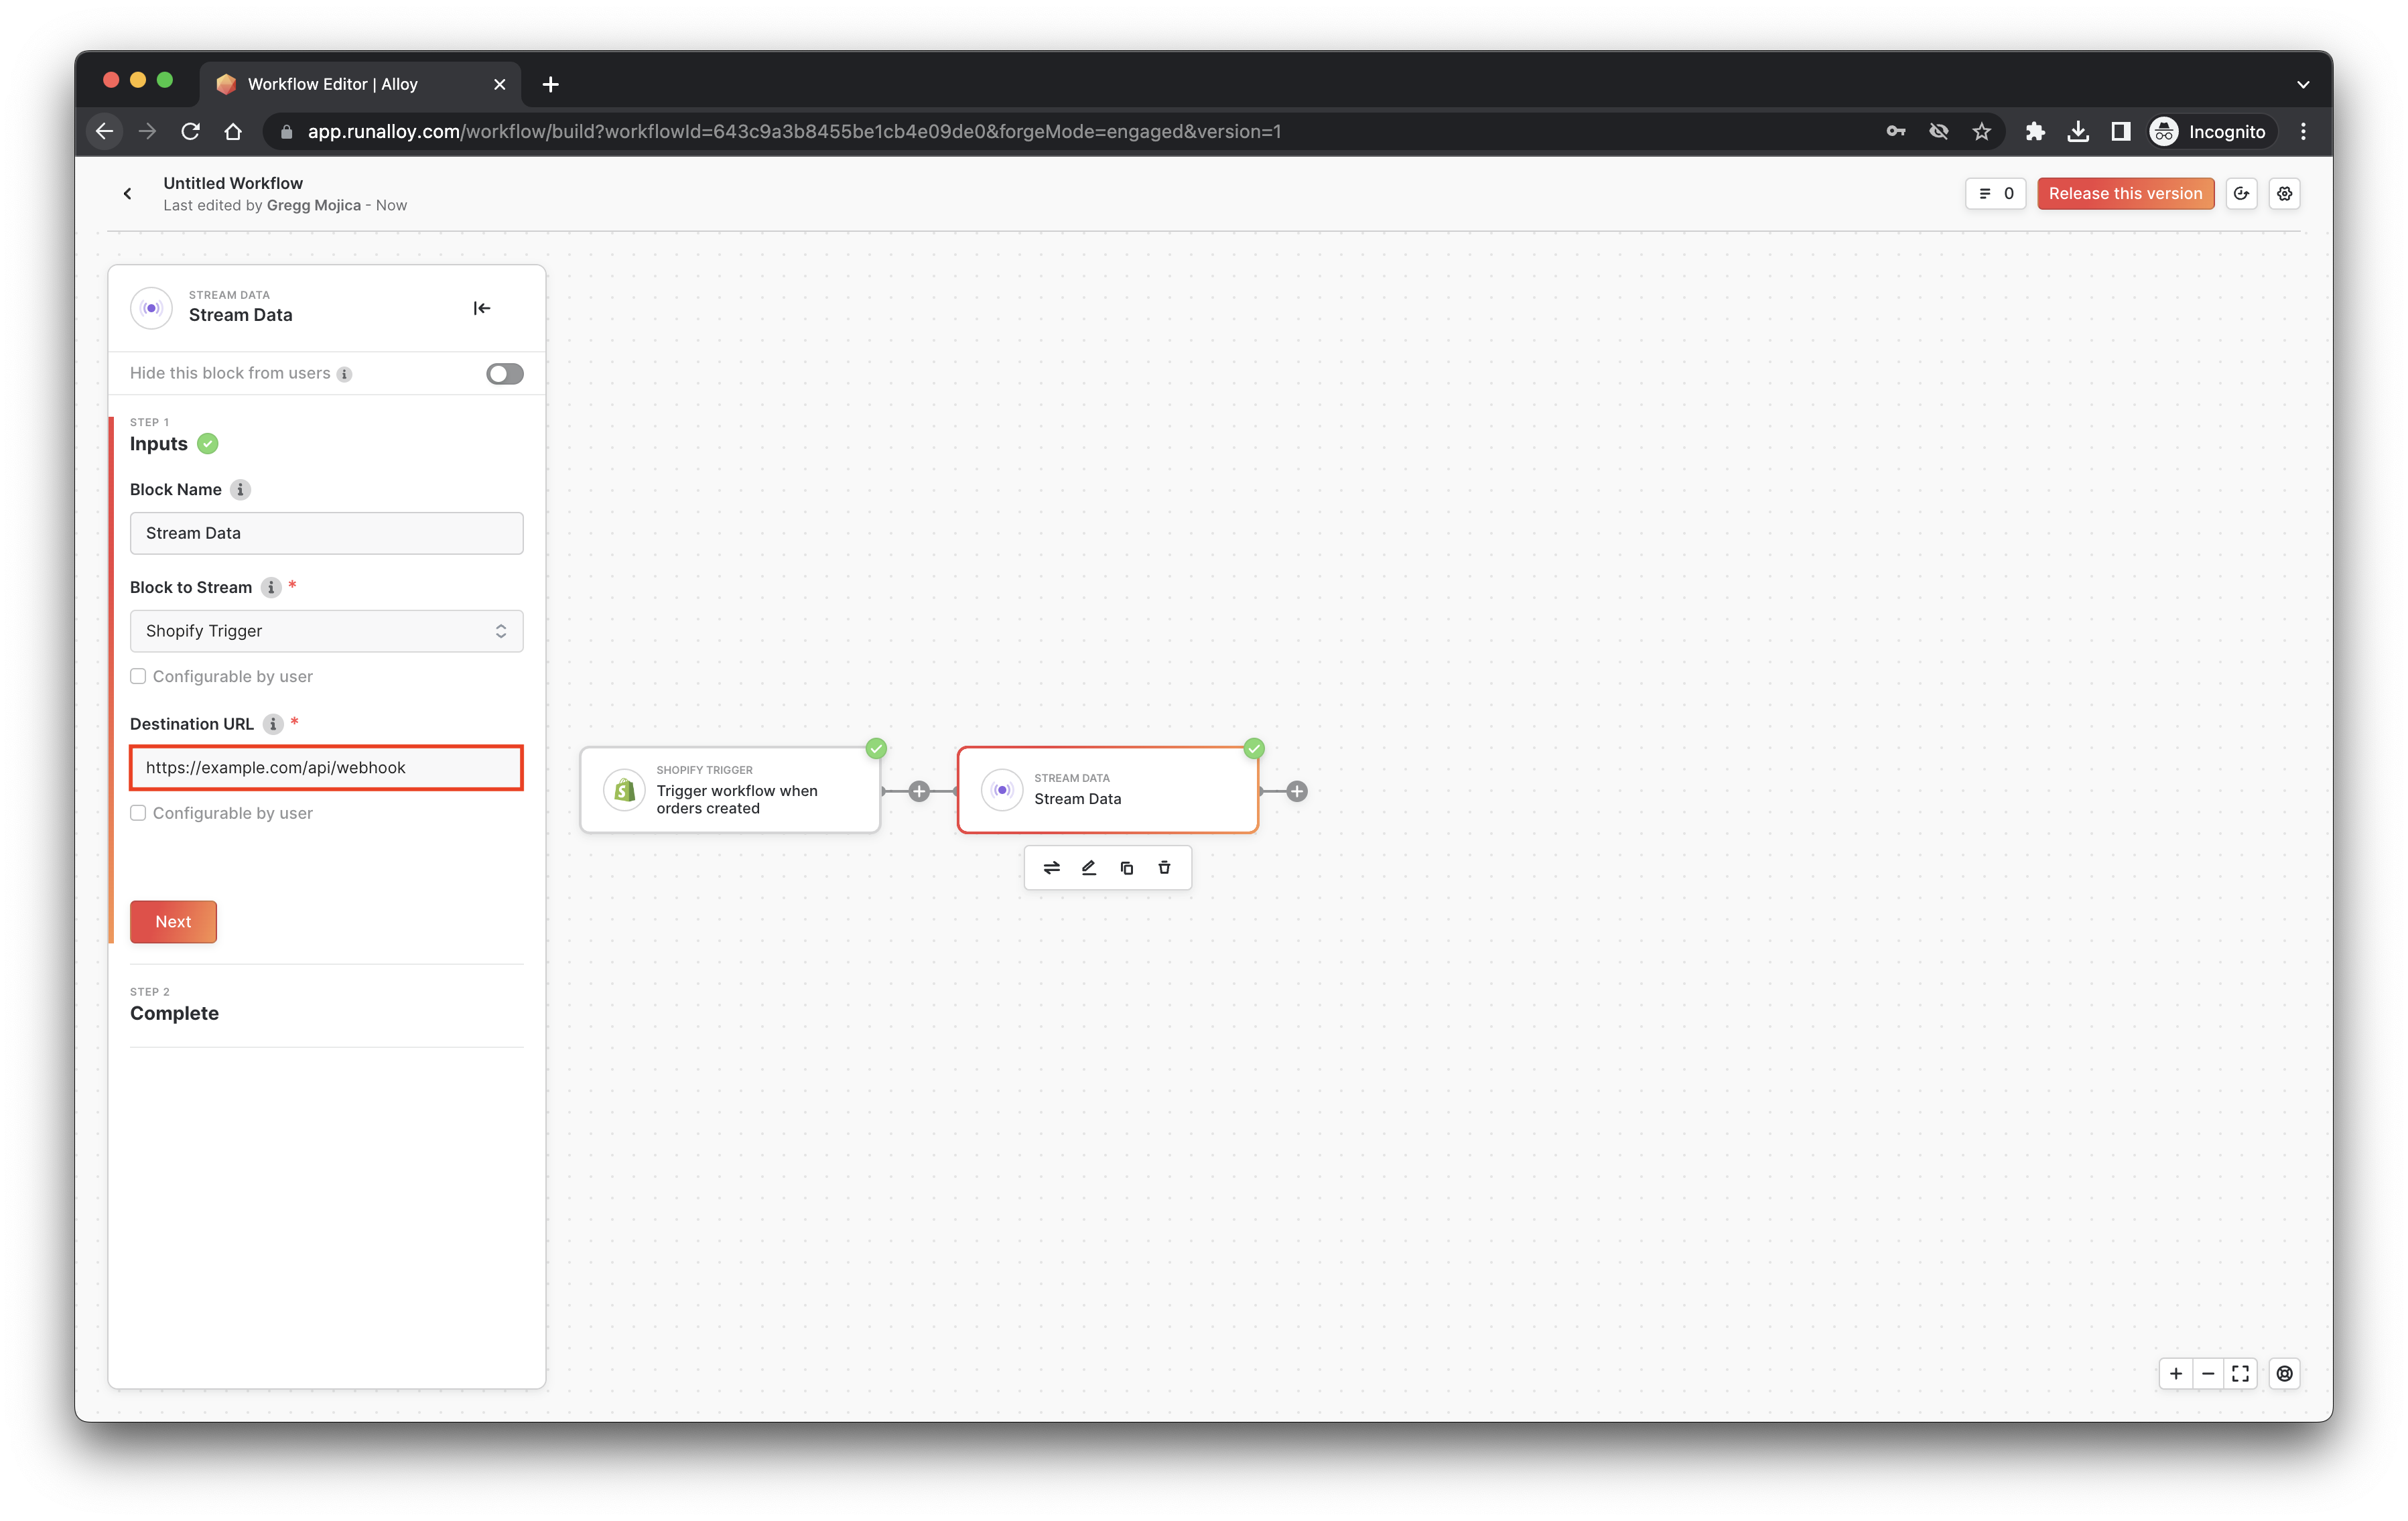The image size is (2408, 1521).
Task: Duplicate the Stream Data block
Action: 1127,868
